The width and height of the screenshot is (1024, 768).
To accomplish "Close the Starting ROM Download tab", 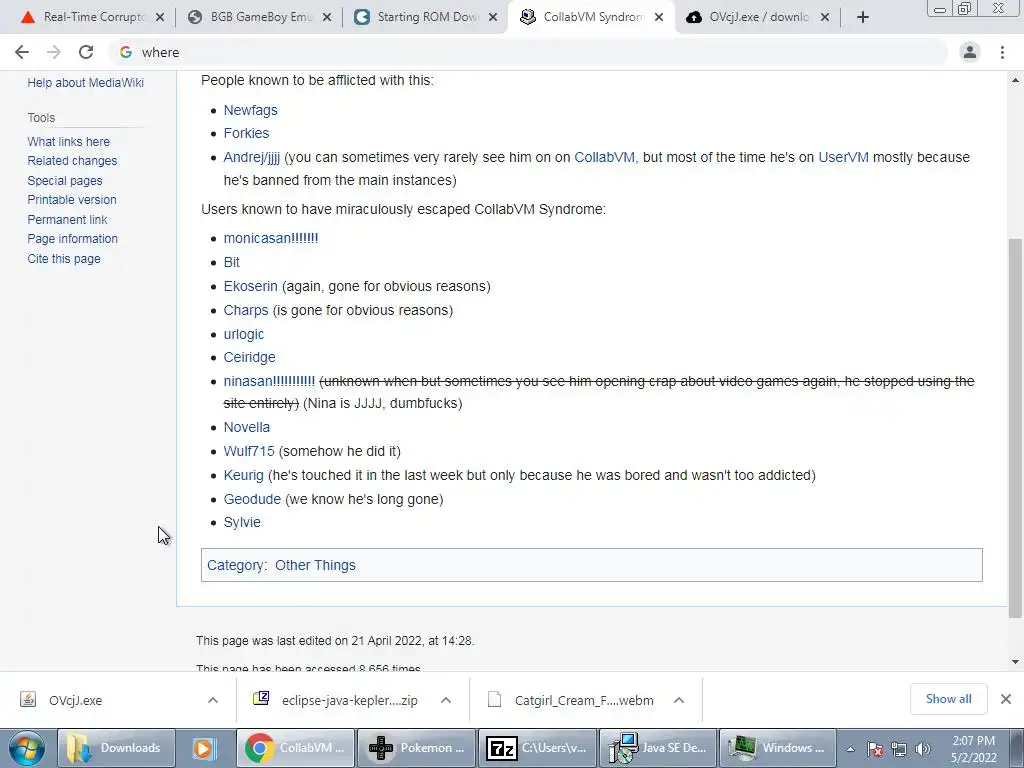I will [x=494, y=18].
